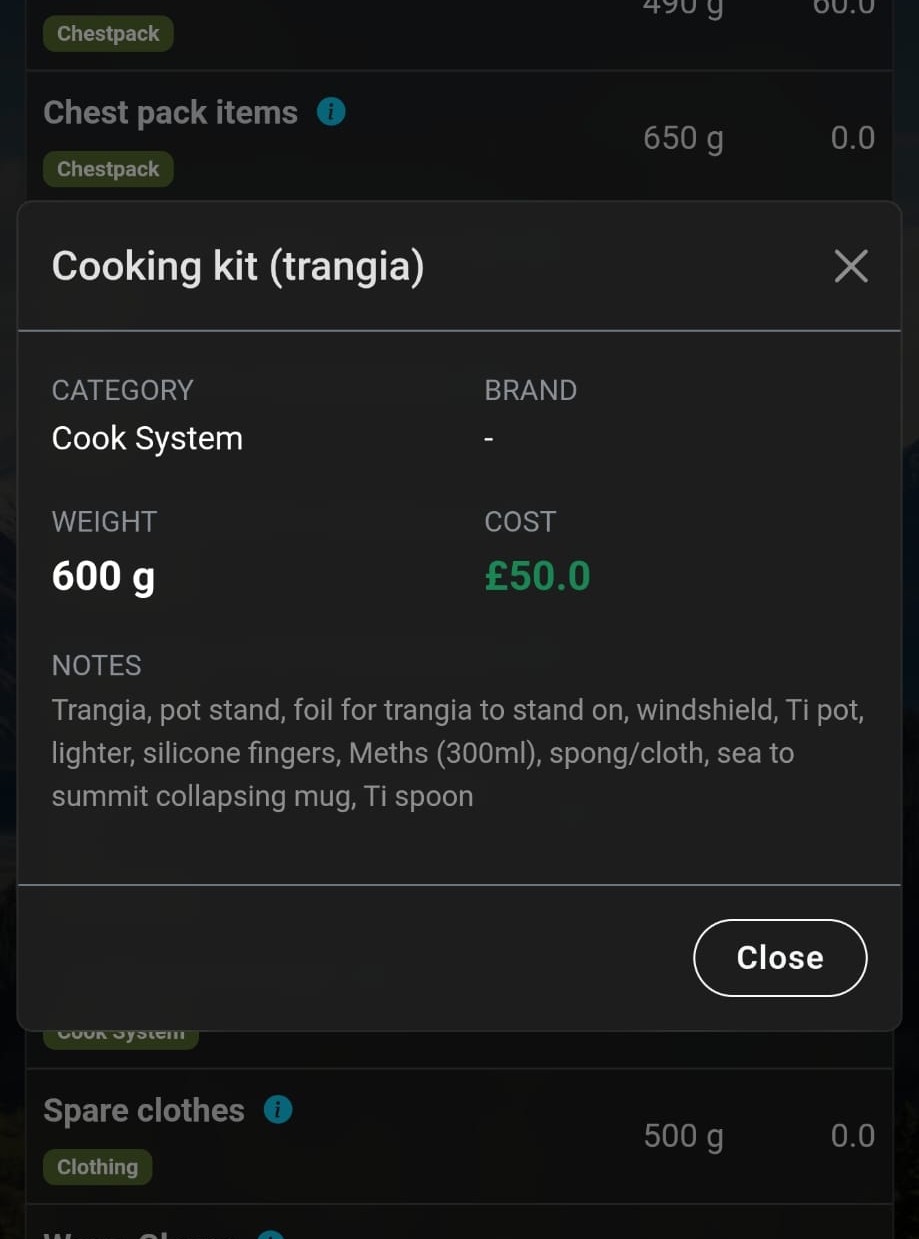The height and width of the screenshot is (1239, 919).
Task: Click the 0.0 cost next to Chest pack items
Action: click(x=852, y=137)
